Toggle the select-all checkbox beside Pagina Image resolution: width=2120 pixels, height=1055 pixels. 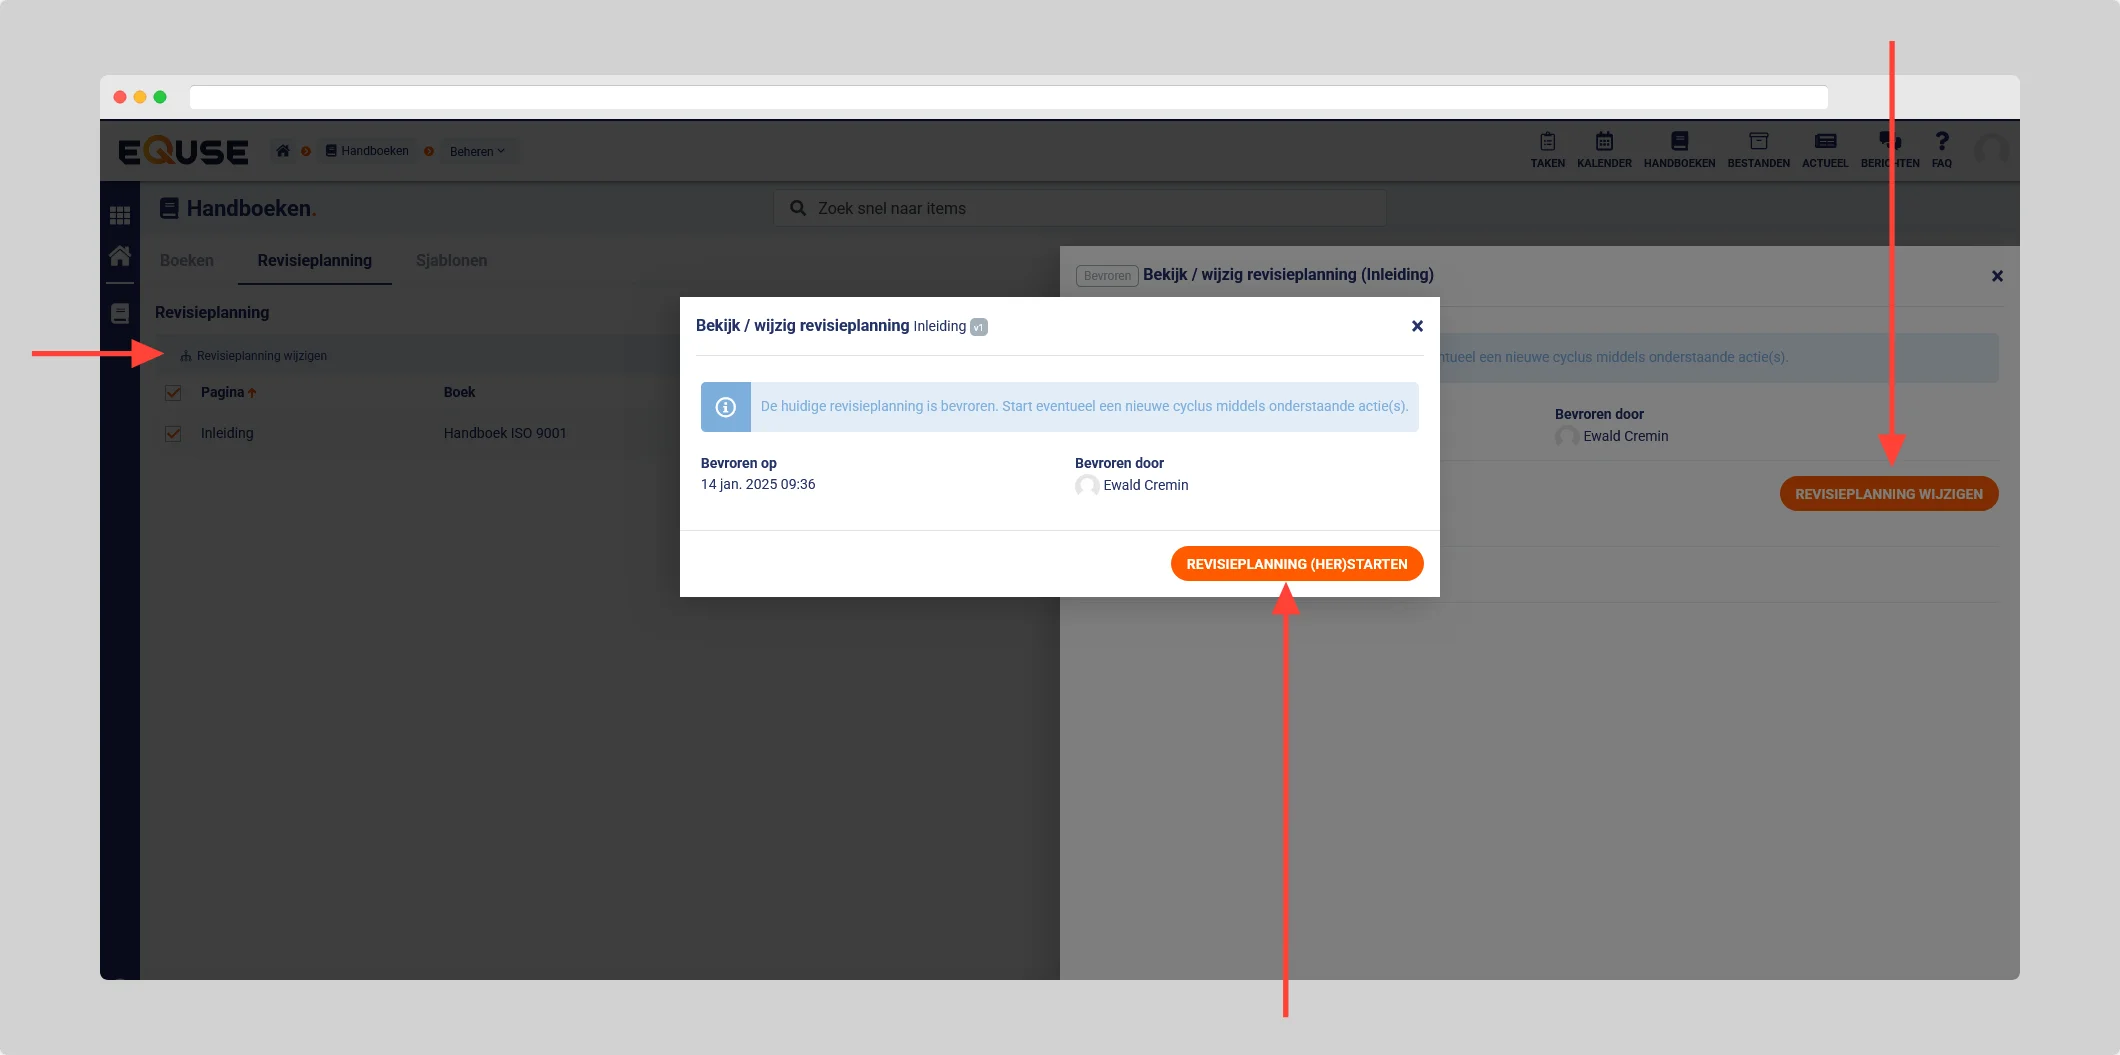173,393
